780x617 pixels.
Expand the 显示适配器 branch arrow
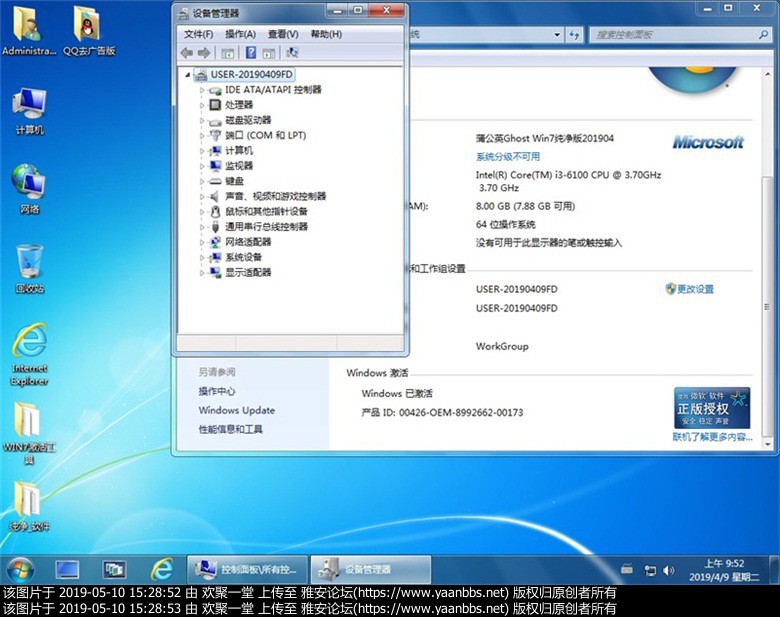pos(202,273)
